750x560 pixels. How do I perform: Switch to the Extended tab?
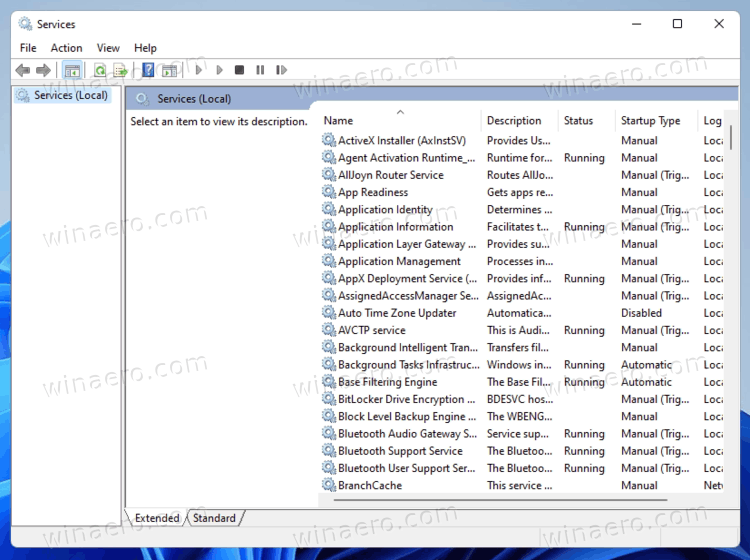tap(156, 518)
